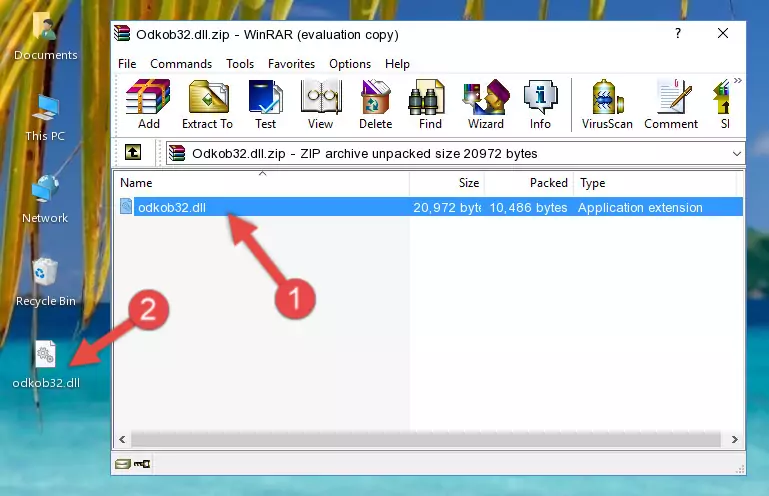This screenshot has width=769, height=496.
Task: Open the File menu
Action: coord(127,64)
